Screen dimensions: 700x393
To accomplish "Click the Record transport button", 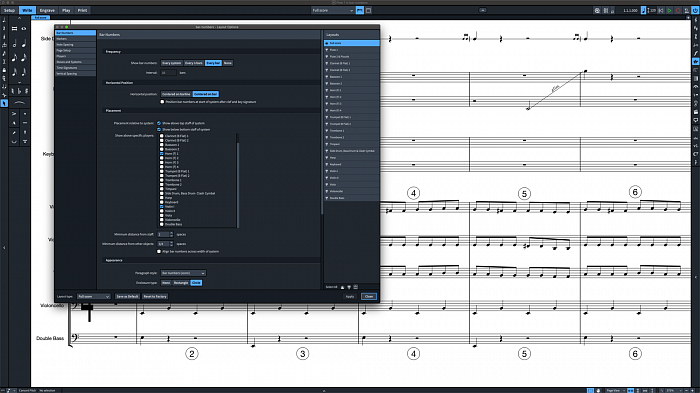I will point(678,10).
